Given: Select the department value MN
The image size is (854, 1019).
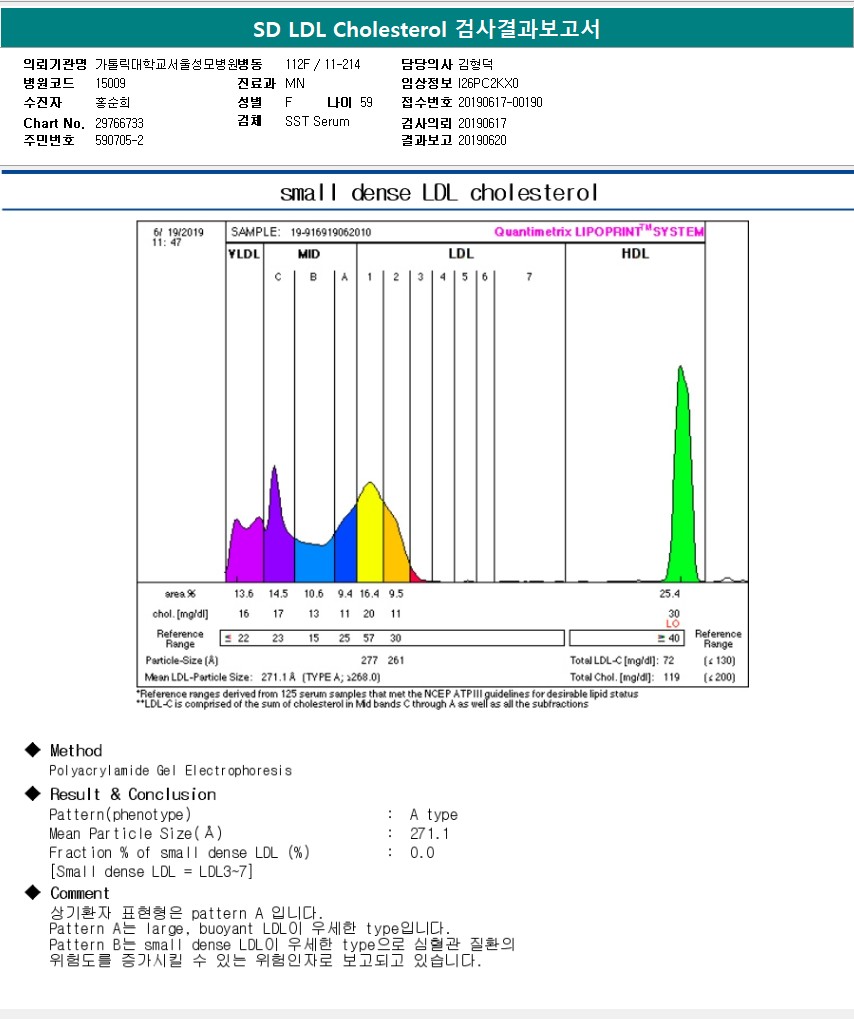Looking at the screenshot, I should tap(294, 83).
